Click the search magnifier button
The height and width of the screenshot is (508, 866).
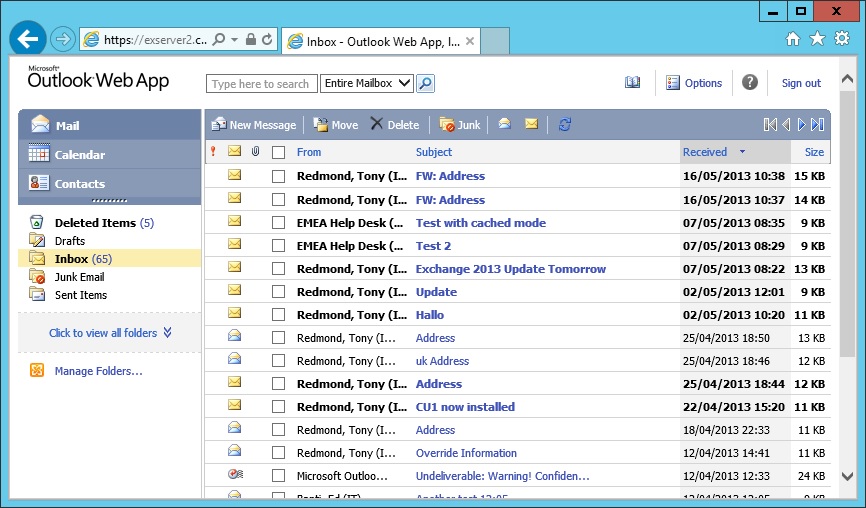tap(425, 84)
